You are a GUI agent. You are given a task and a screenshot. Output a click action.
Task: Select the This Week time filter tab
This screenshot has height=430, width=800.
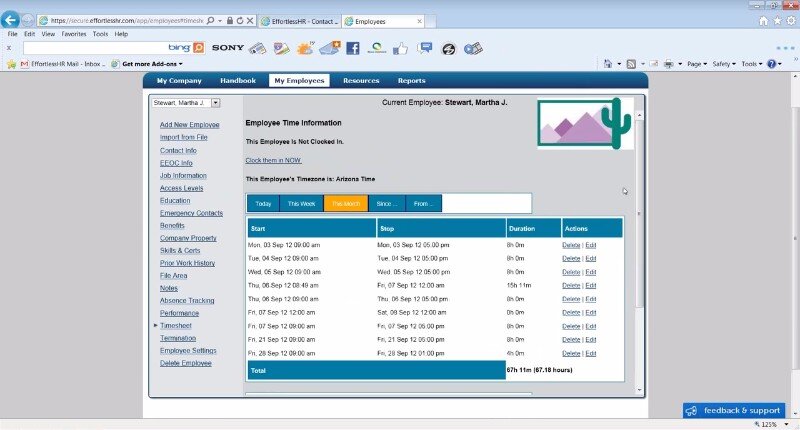pyautogui.click(x=300, y=203)
